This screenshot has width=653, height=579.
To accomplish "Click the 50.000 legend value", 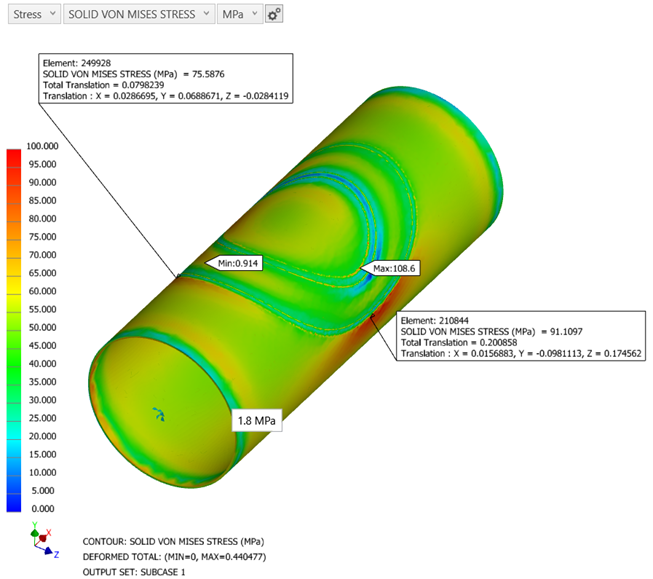I will pos(45,328).
